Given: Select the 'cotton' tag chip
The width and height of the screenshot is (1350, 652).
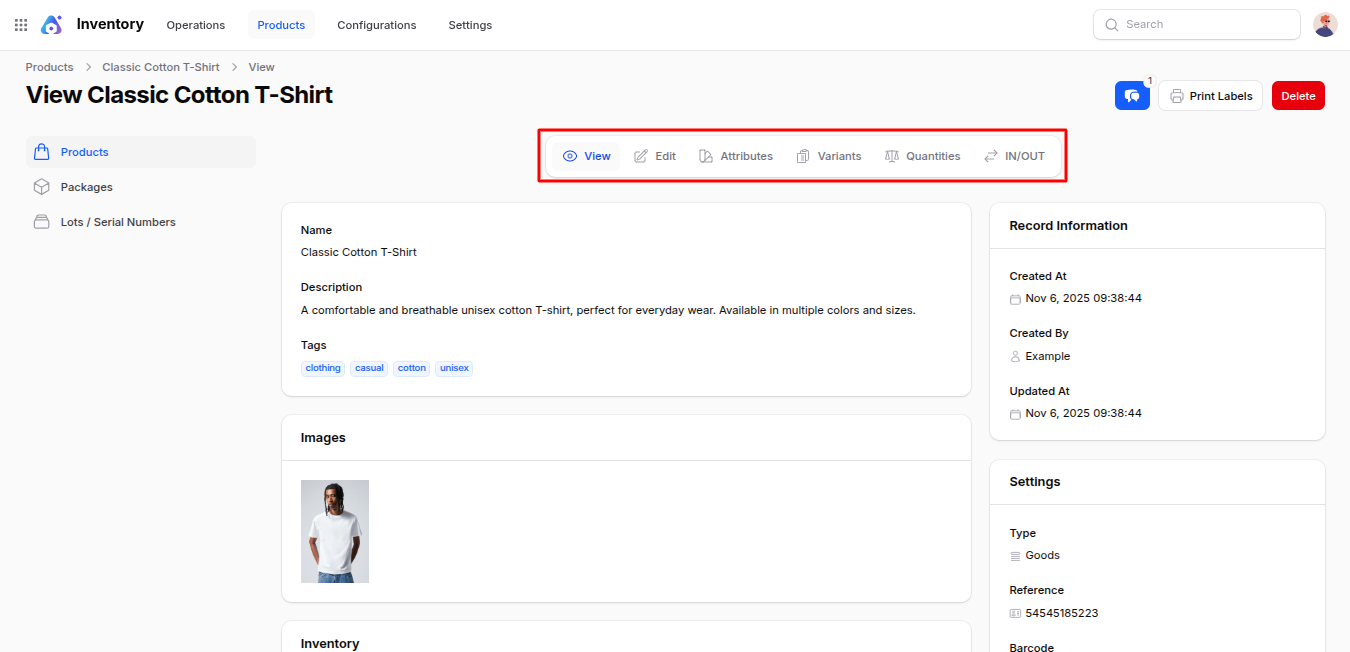Looking at the screenshot, I should click(411, 368).
